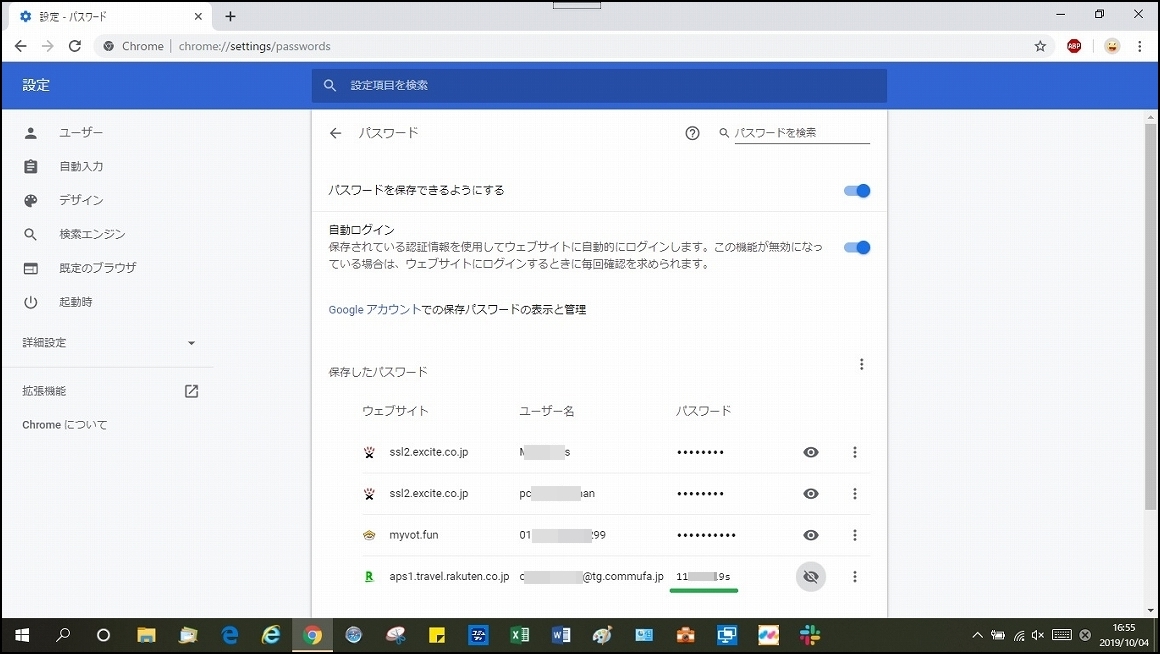Open Word from taskbar
This screenshot has width=1160, height=654.
tap(561, 636)
